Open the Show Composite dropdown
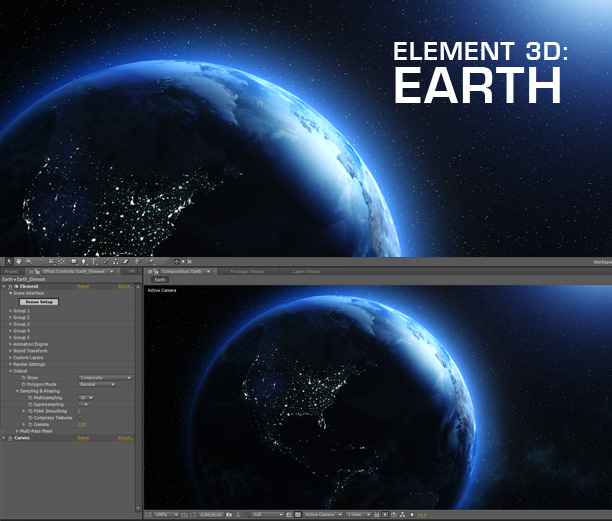Screen dimensions: 612x521 point(105,377)
